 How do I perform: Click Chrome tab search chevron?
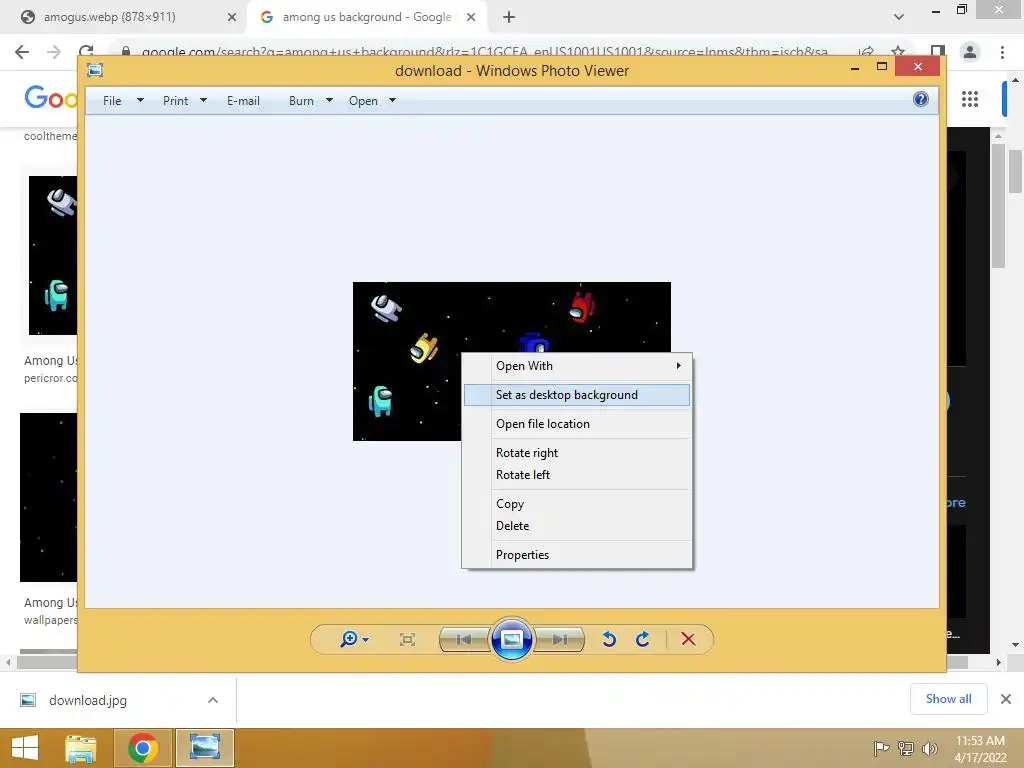899,17
